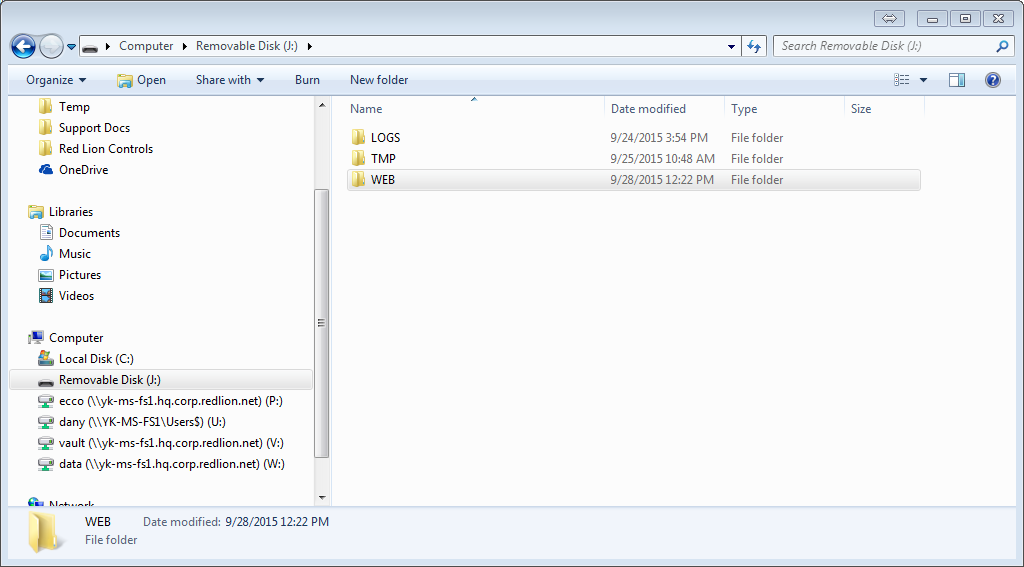The image size is (1024, 567).
Task: Open the Music library
Action: tap(74, 253)
